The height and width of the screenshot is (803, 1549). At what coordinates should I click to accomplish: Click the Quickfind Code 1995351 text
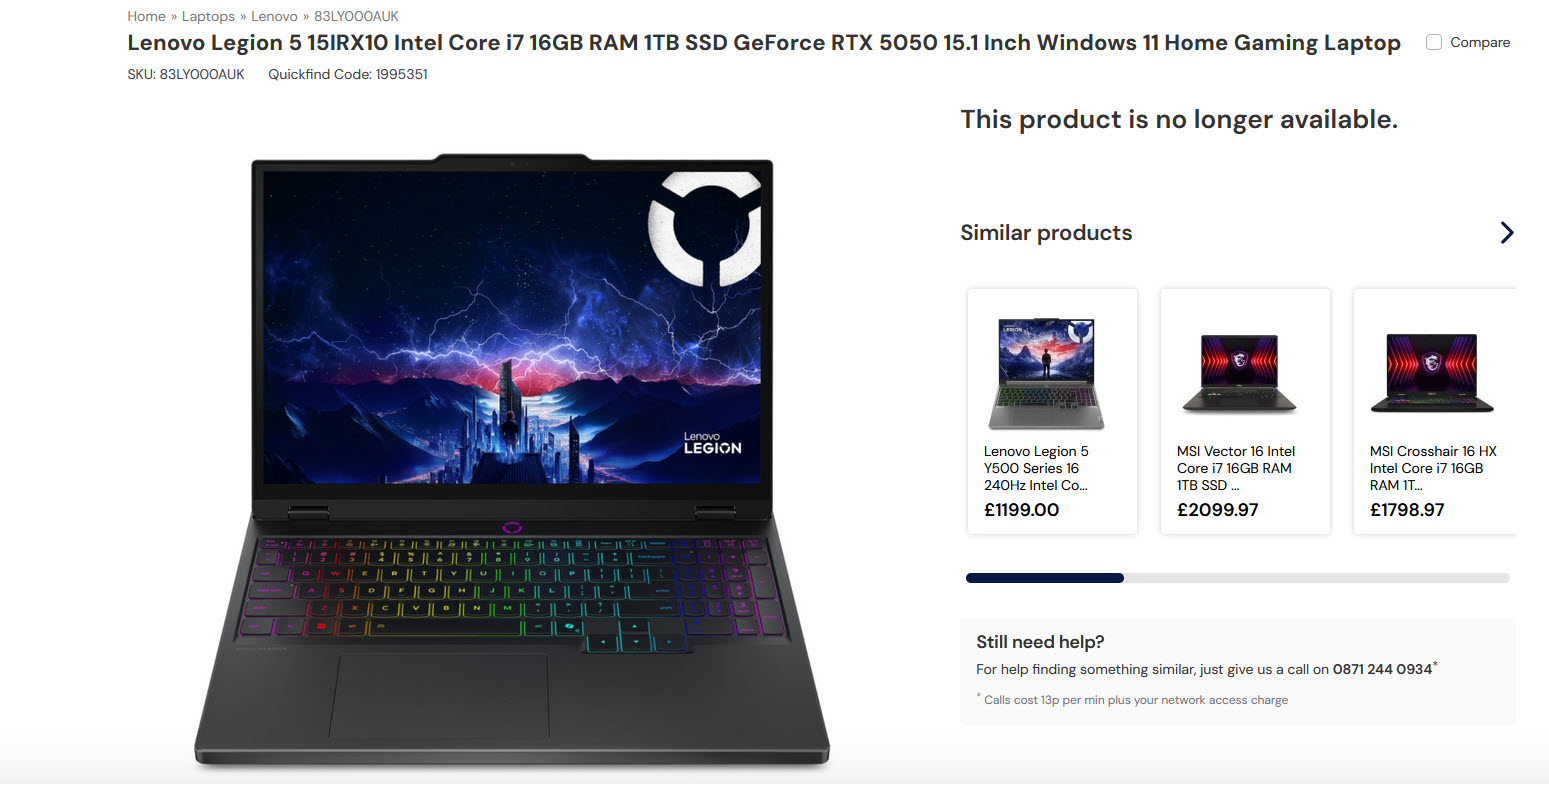(348, 74)
